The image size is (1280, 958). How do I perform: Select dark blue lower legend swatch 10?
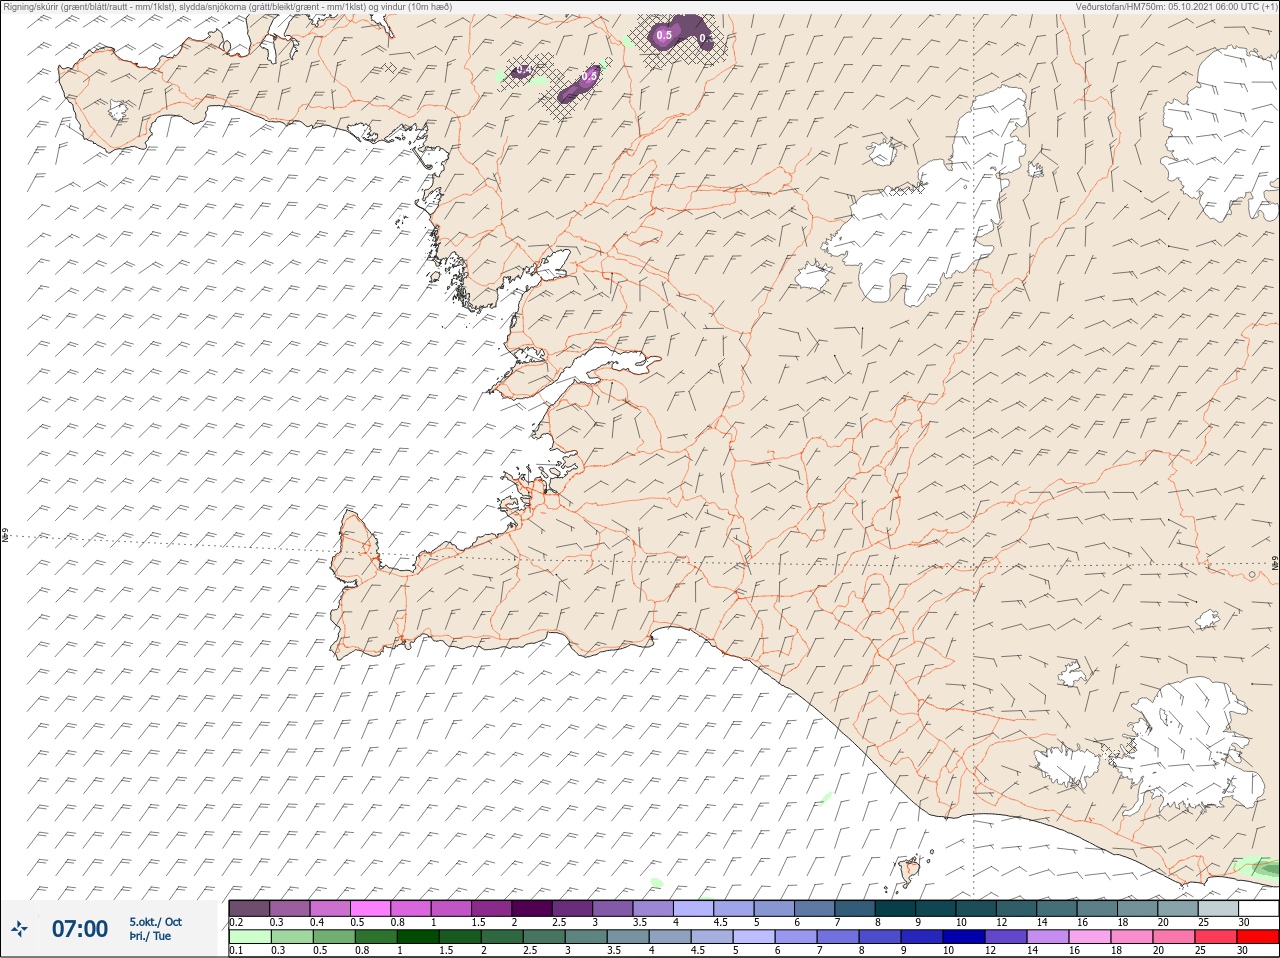[x=963, y=937]
